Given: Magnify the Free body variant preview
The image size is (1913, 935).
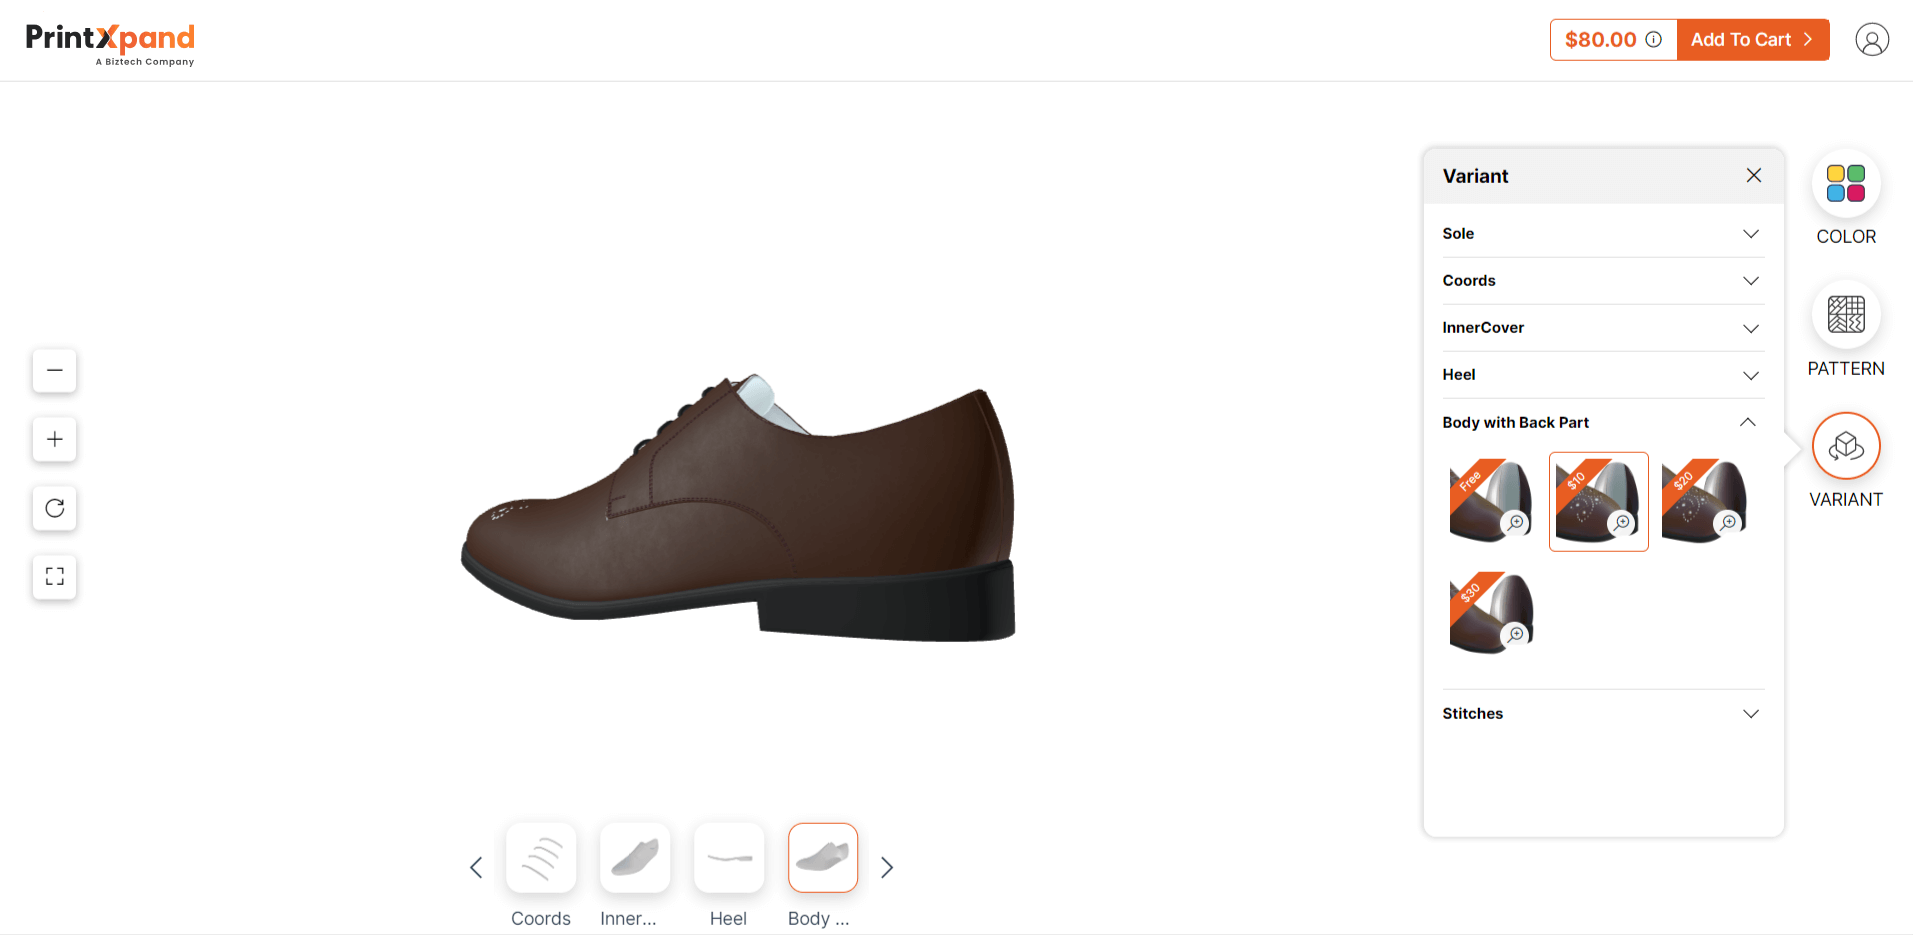Looking at the screenshot, I should (1516, 523).
